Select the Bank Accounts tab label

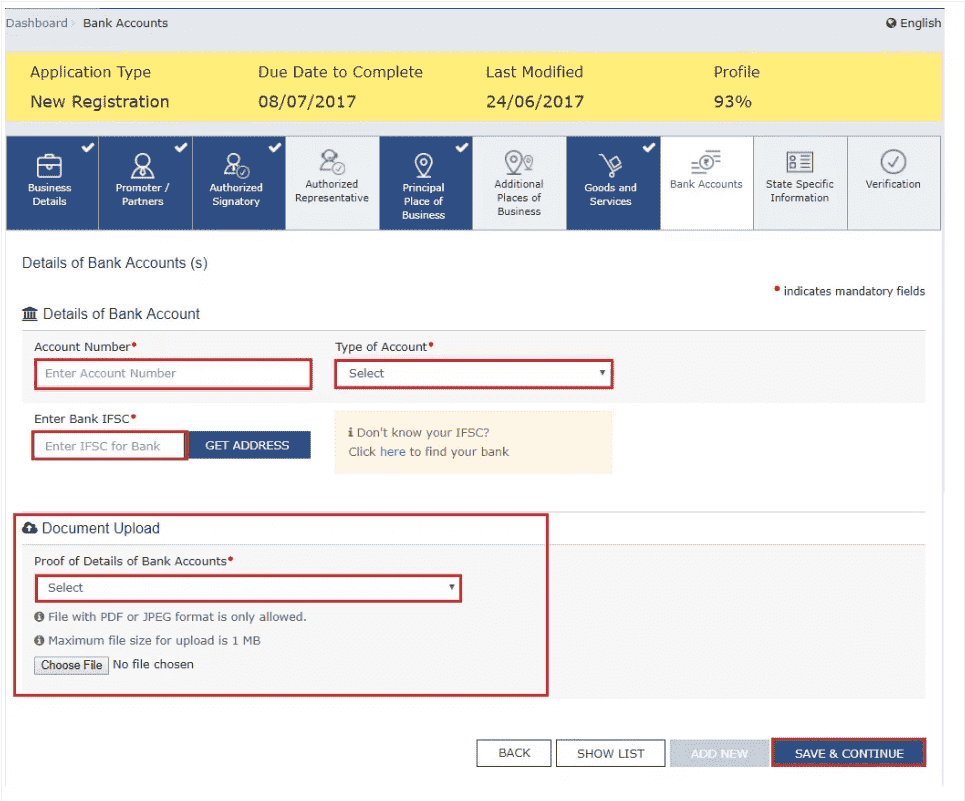click(706, 184)
